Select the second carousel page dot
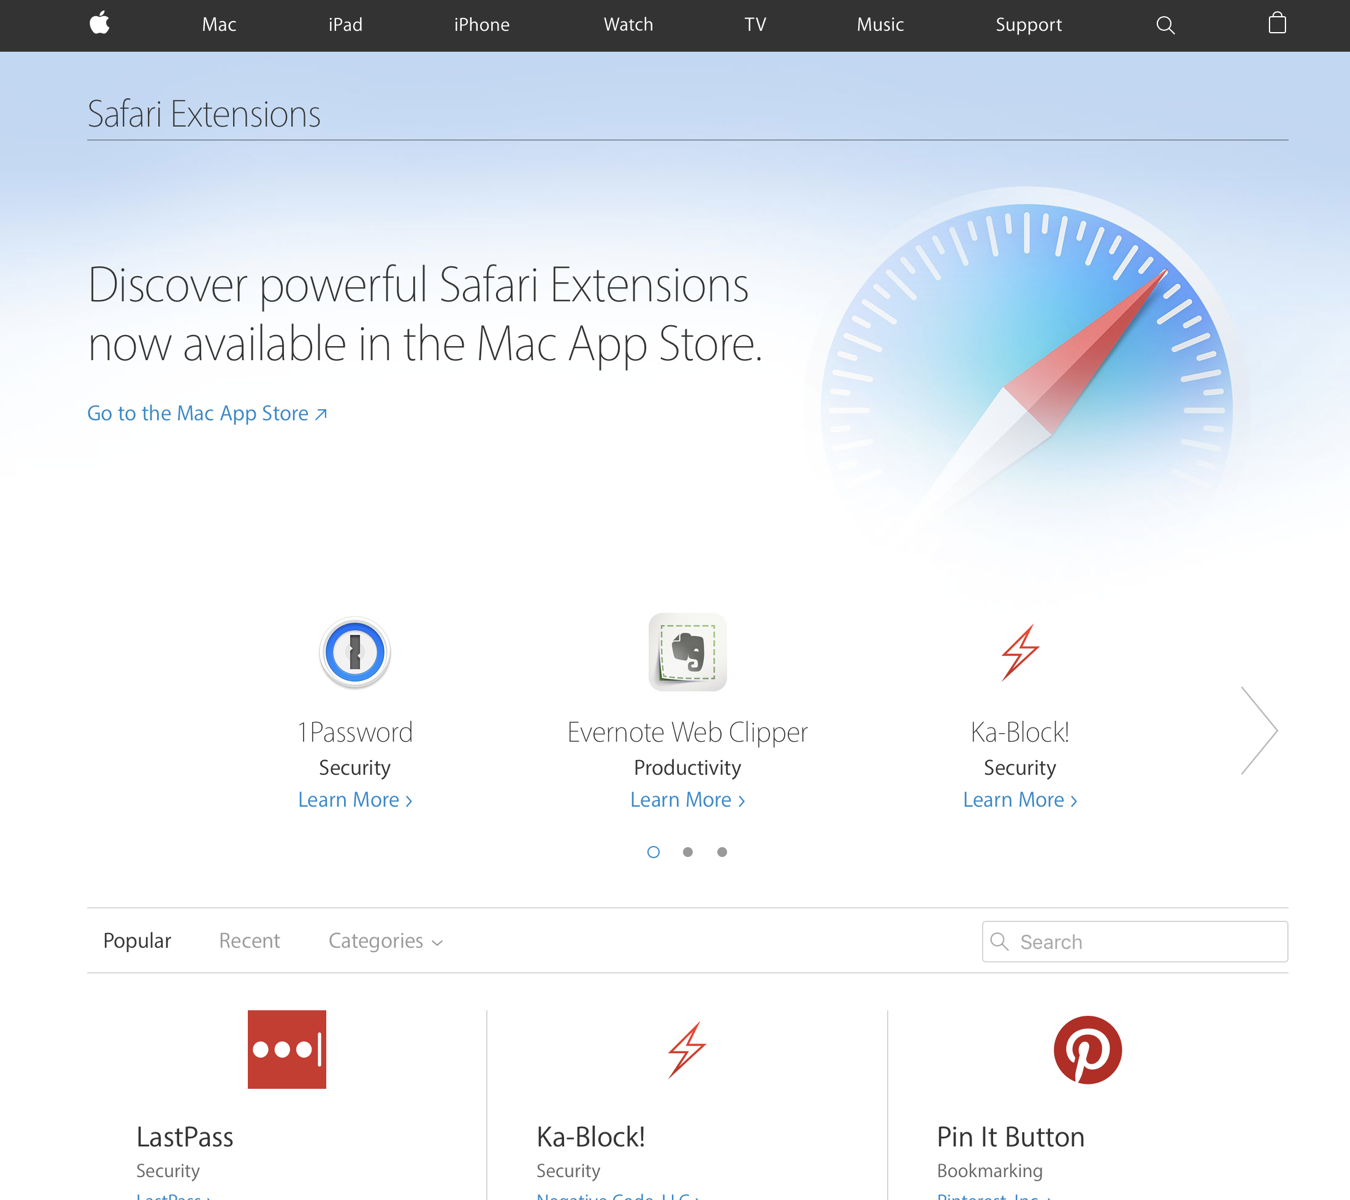Image resolution: width=1350 pixels, height=1200 pixels. pos(688,852)
